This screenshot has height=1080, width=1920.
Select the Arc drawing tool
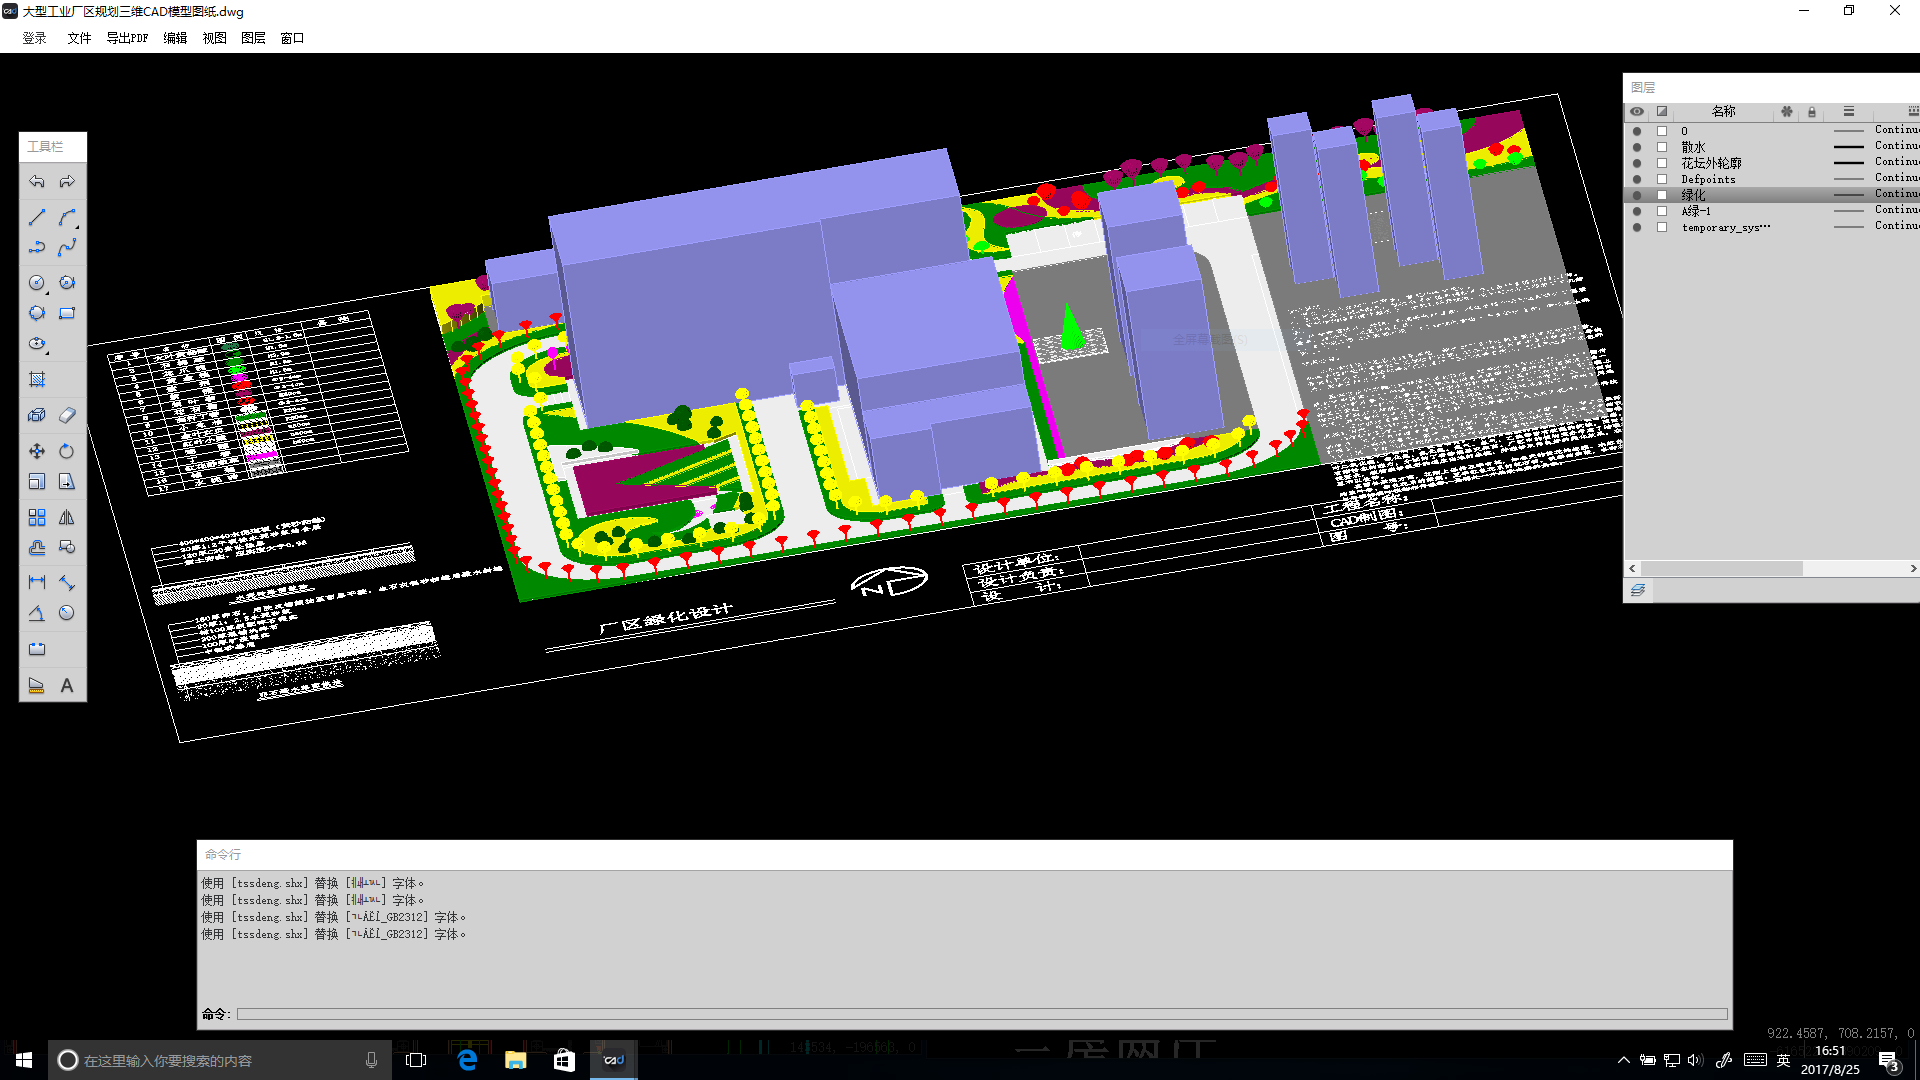67,217
